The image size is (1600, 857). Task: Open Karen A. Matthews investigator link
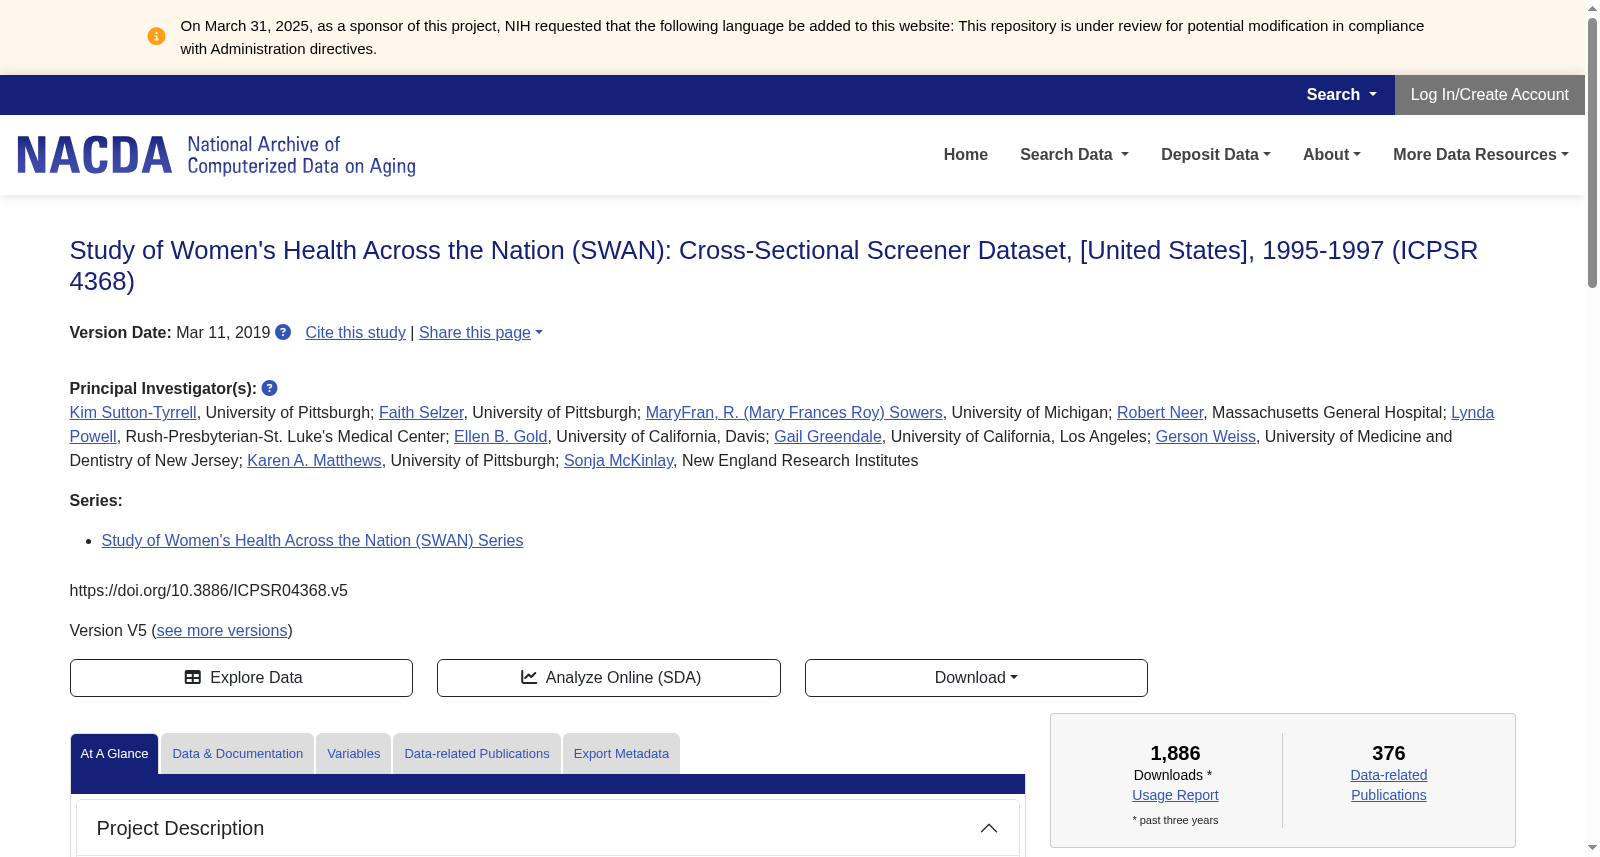point(314,461)
